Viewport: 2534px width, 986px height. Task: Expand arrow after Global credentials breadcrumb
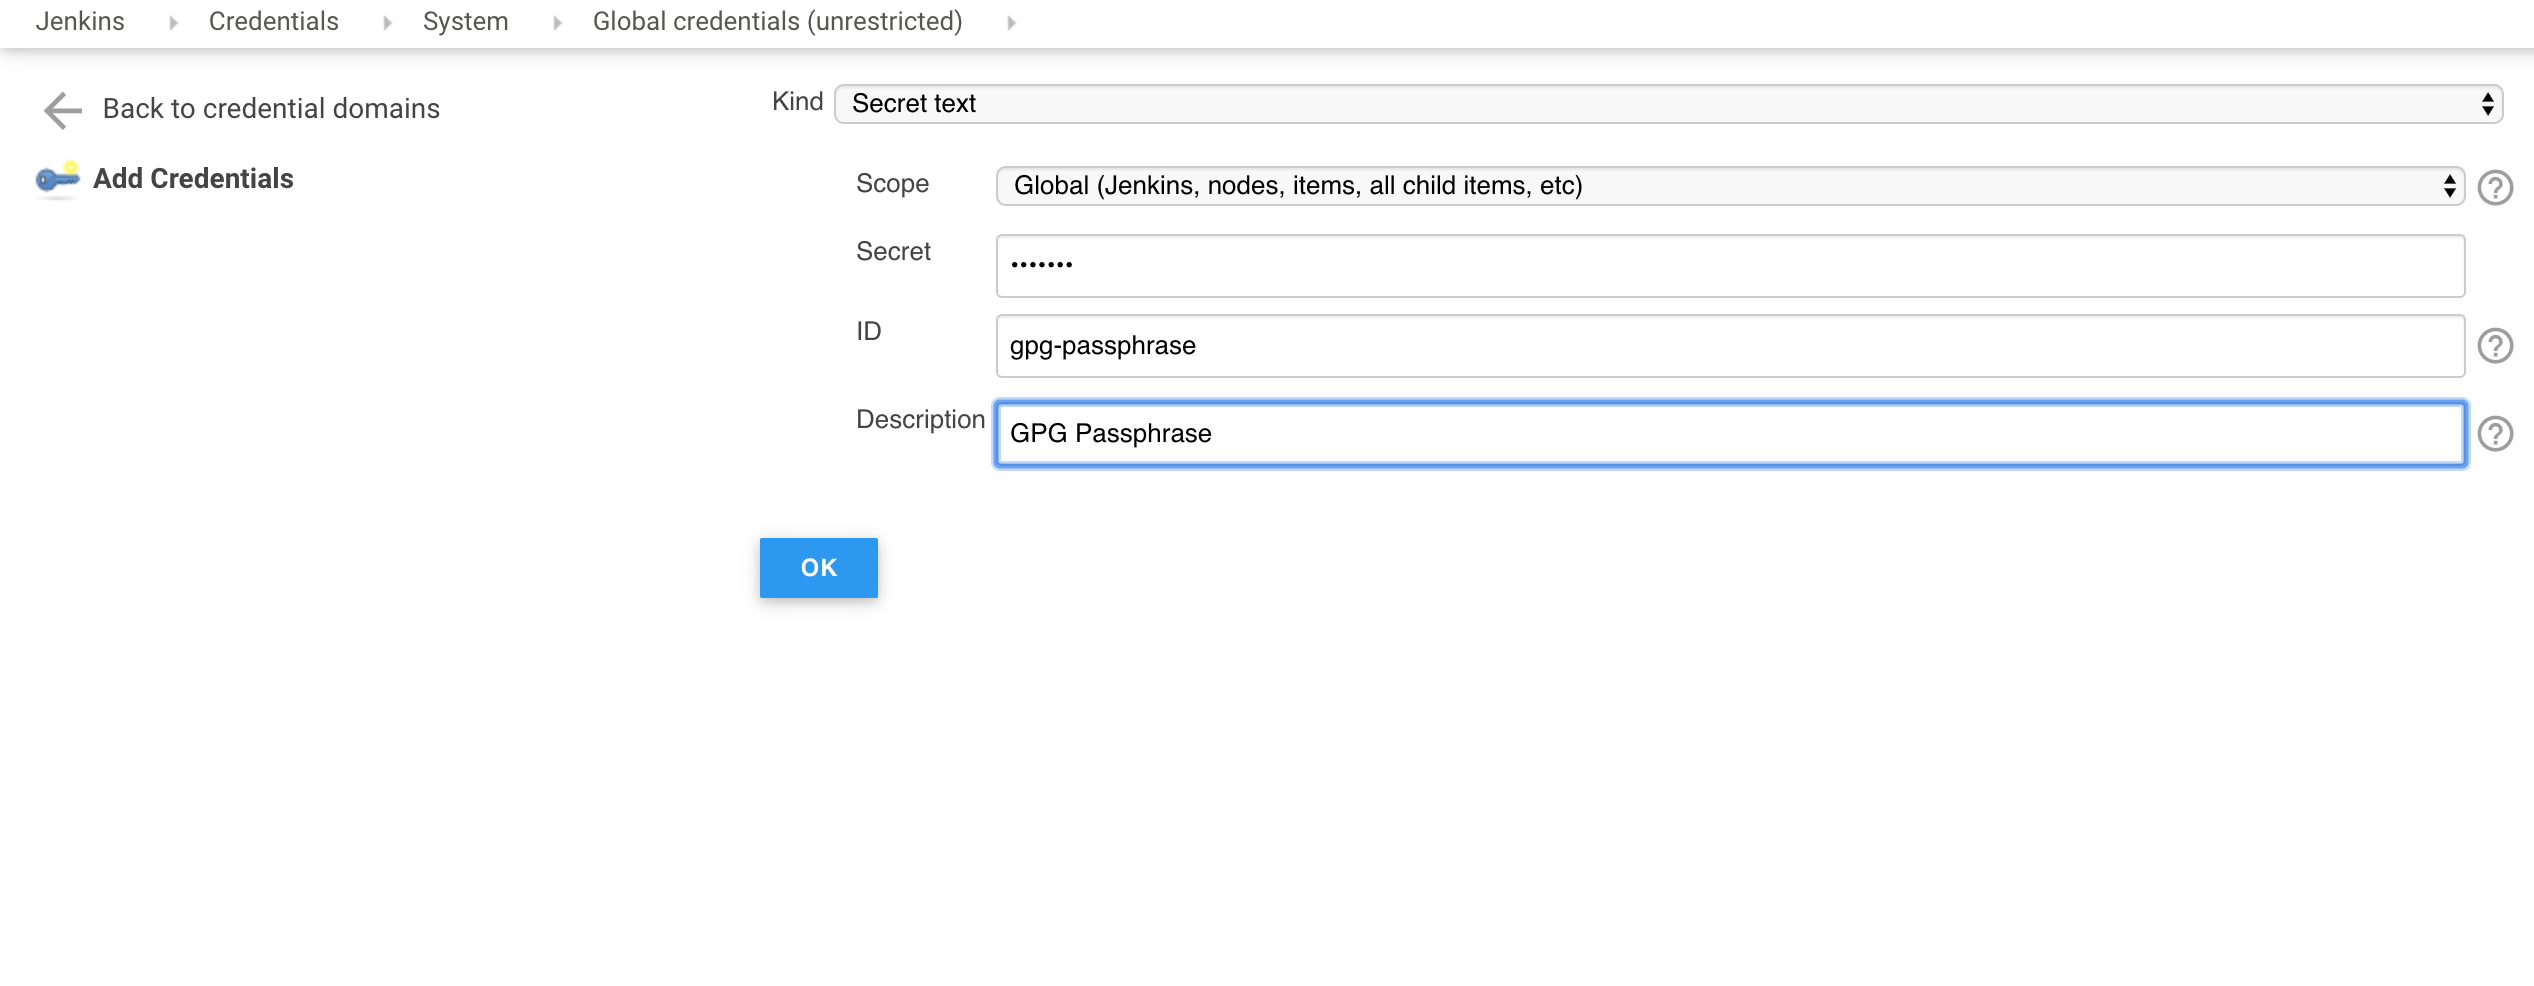pyautogui.click(x=1011, y=23)
